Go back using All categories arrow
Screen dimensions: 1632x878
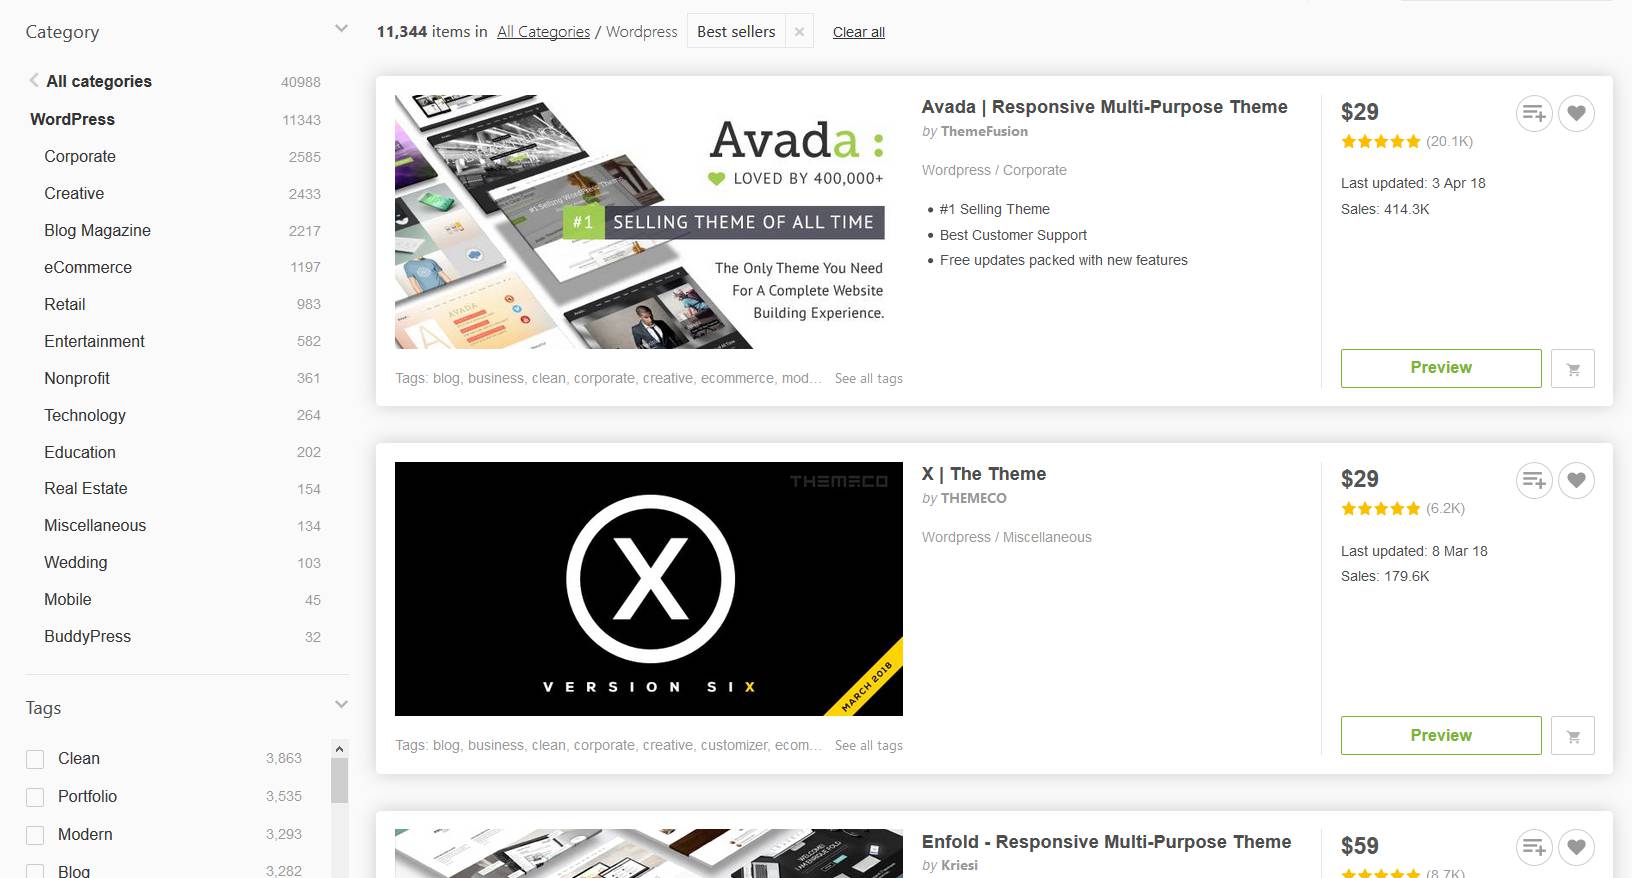point(34,80)
